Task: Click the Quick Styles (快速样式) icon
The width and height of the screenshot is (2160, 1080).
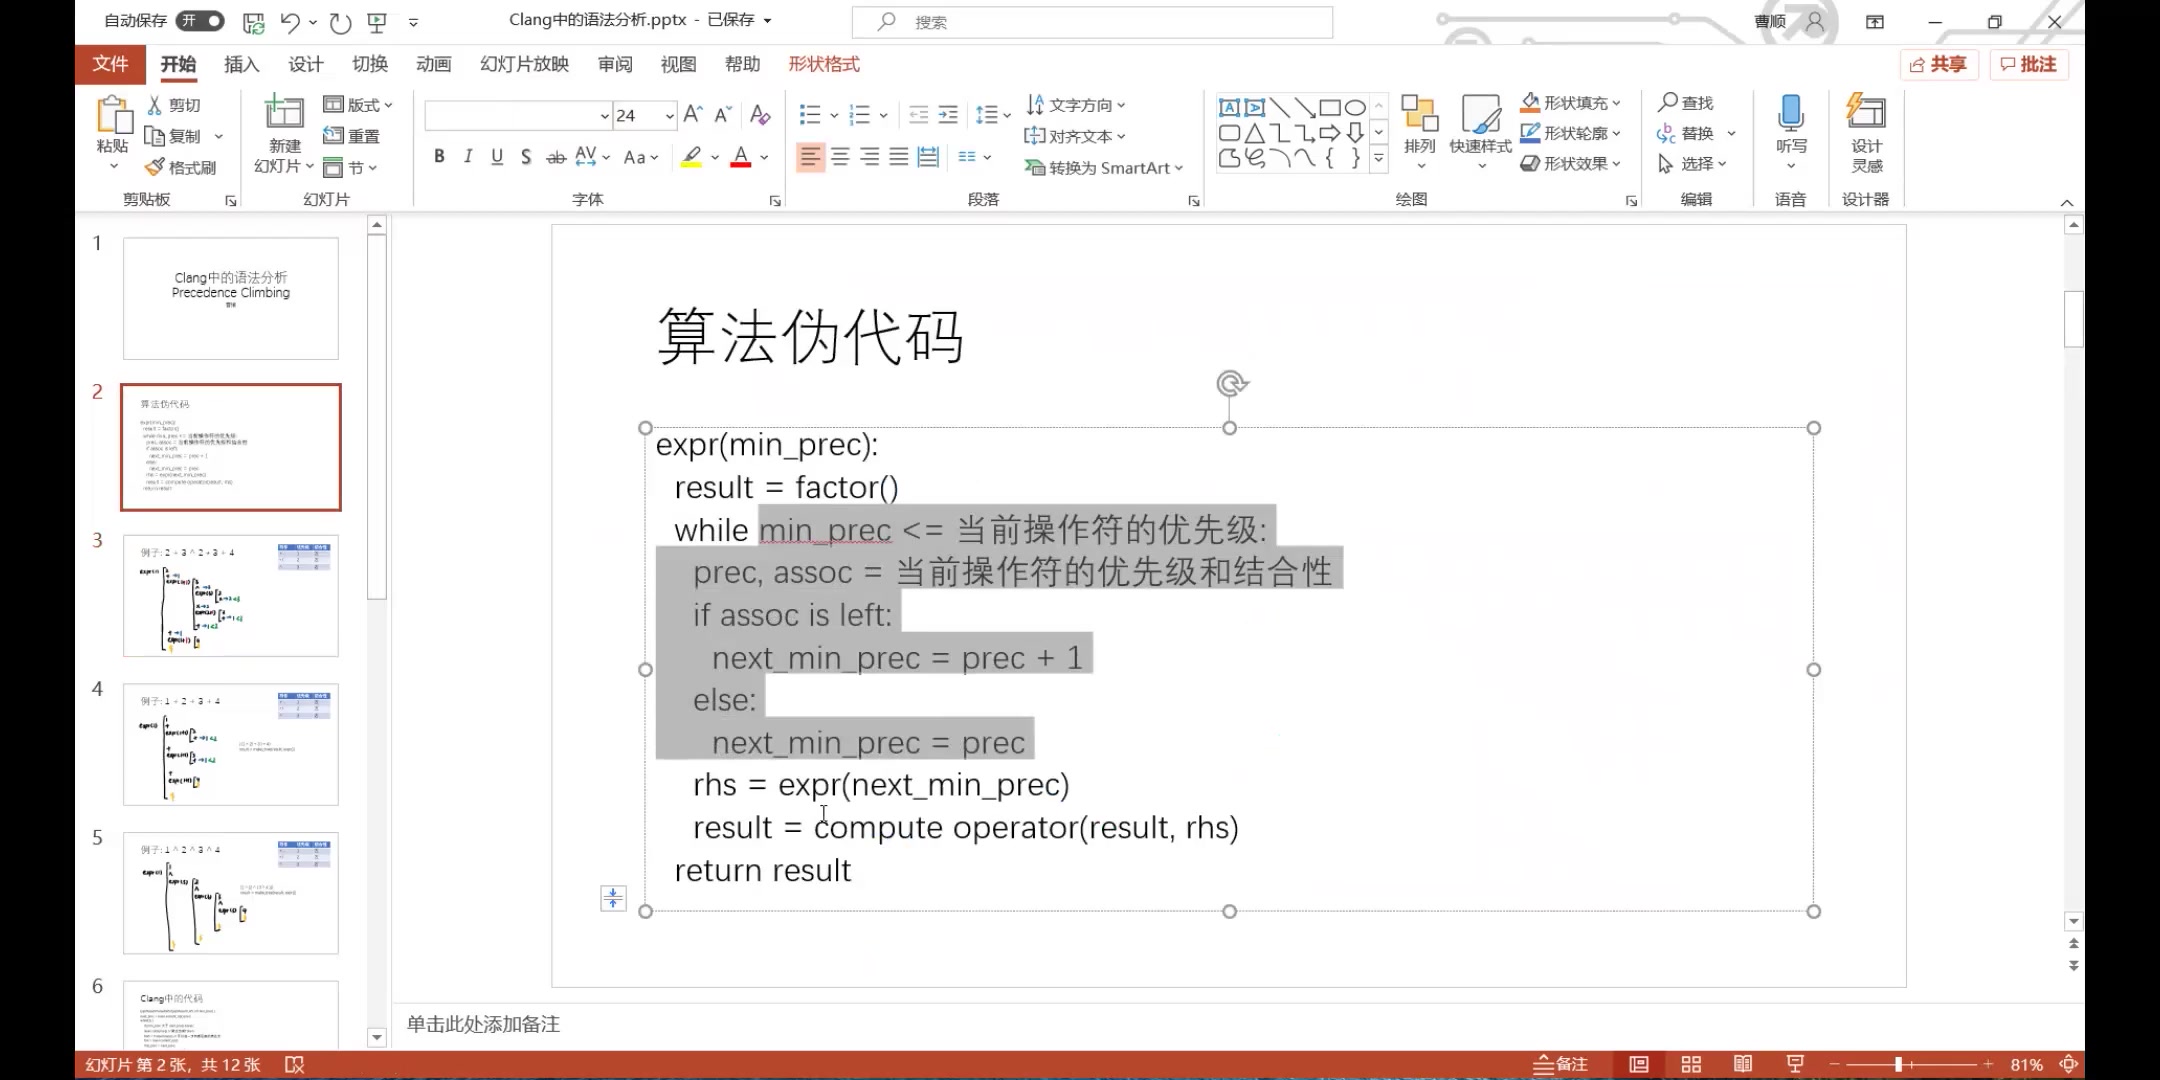Action: click(x=1481, y=115)
